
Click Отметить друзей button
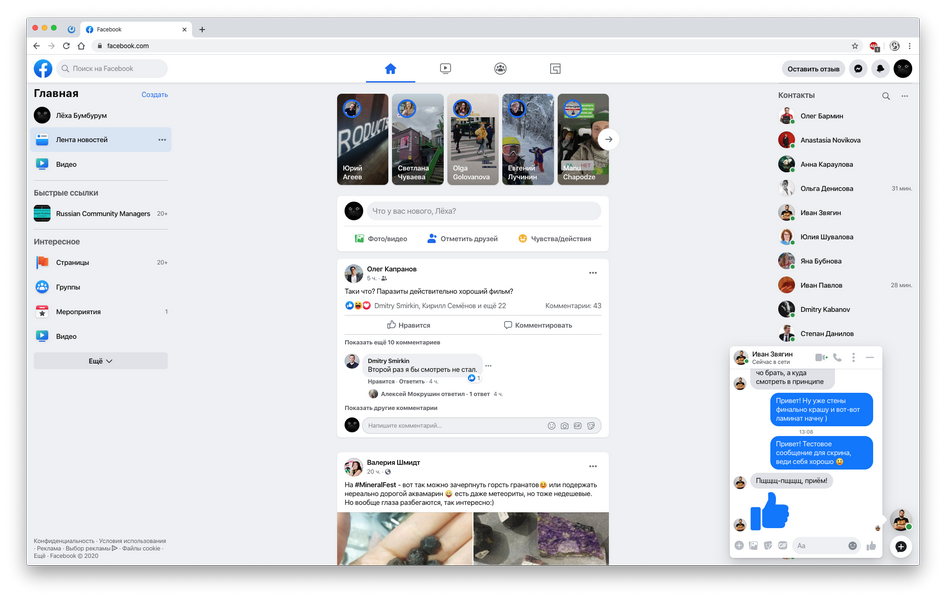click(x=463, y=239)
